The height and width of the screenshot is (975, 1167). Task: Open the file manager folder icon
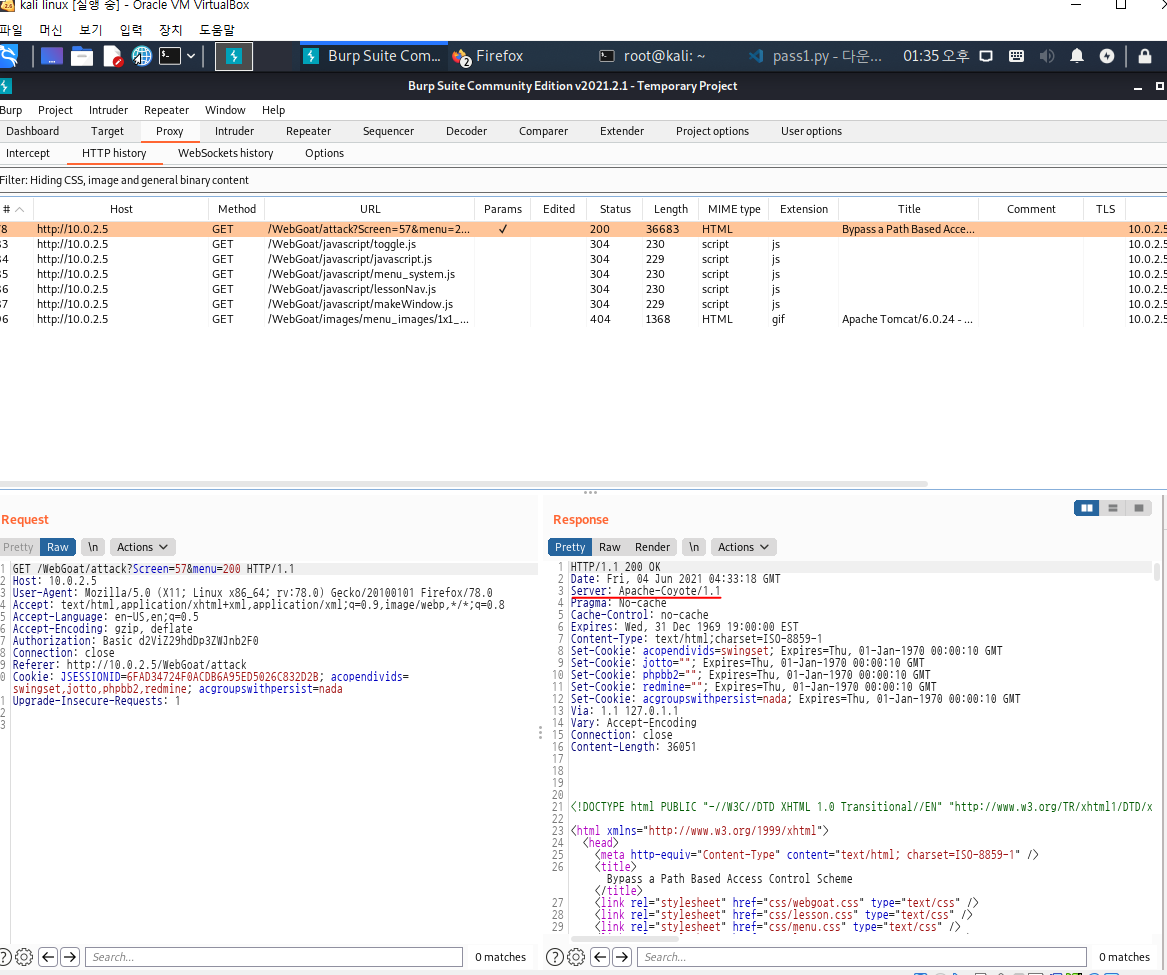click(x=82, y=56)
